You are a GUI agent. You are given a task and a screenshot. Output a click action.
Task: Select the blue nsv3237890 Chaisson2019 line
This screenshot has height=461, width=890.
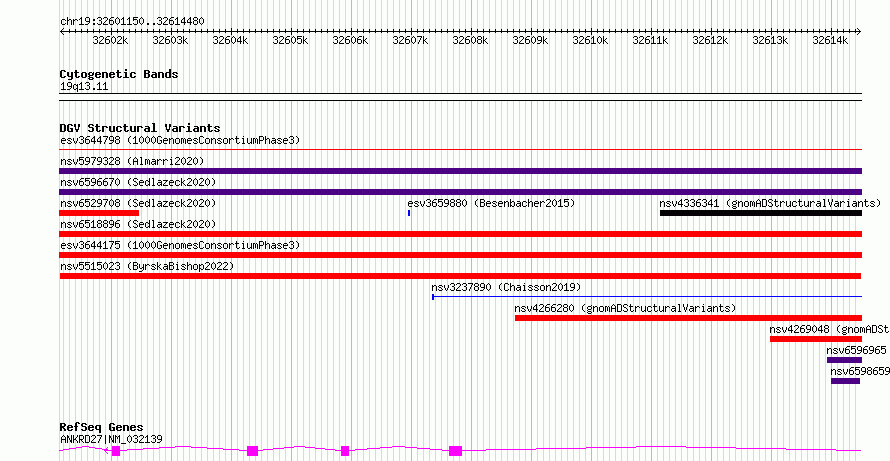(x=647, y=296)
